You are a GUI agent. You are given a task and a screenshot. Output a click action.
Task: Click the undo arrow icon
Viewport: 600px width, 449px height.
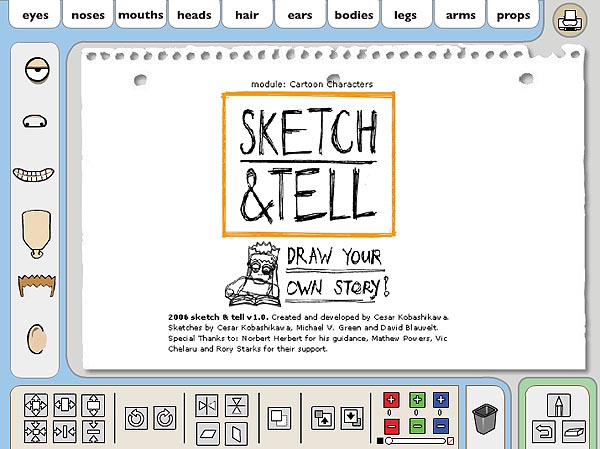pyautogui.click(x=544, y=432)
